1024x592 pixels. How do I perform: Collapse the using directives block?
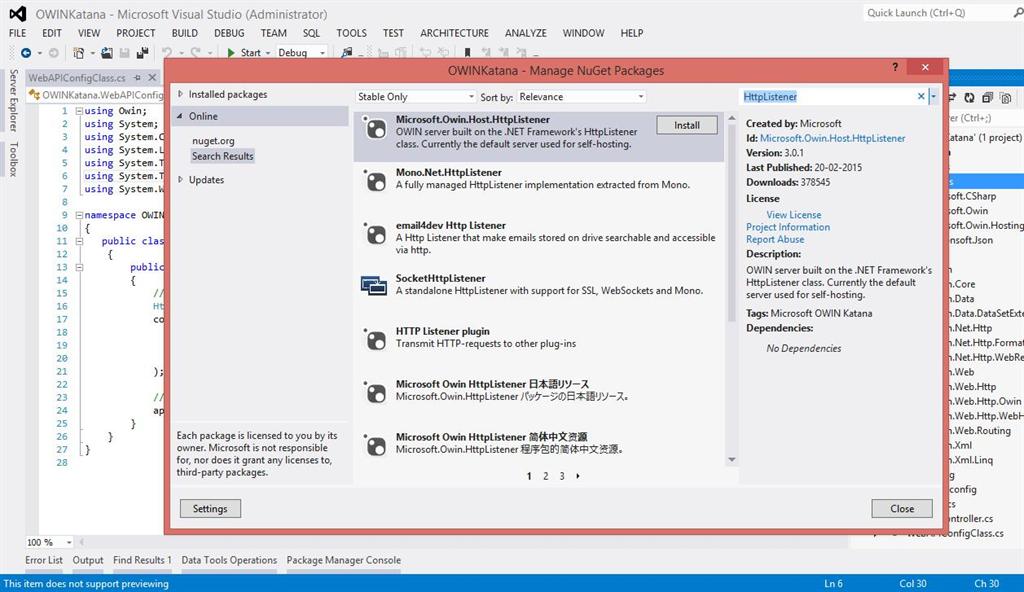coord(79,111)
